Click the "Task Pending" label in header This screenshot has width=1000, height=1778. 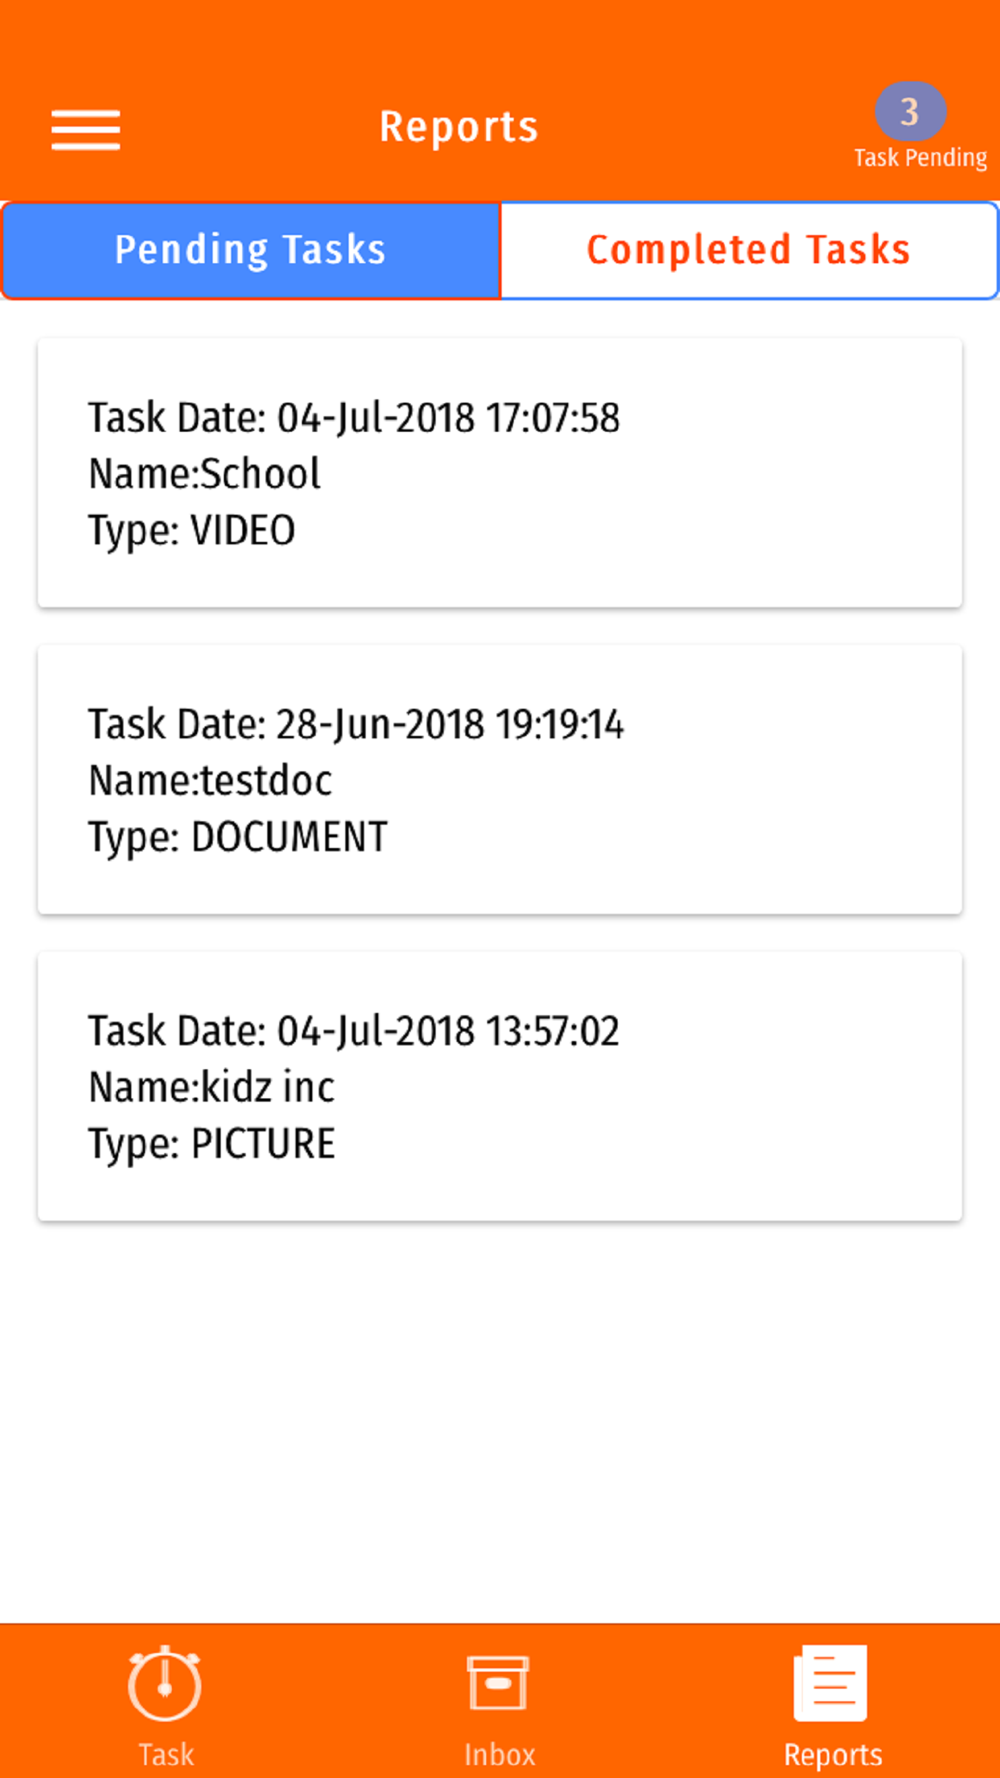tap(920, 158)
